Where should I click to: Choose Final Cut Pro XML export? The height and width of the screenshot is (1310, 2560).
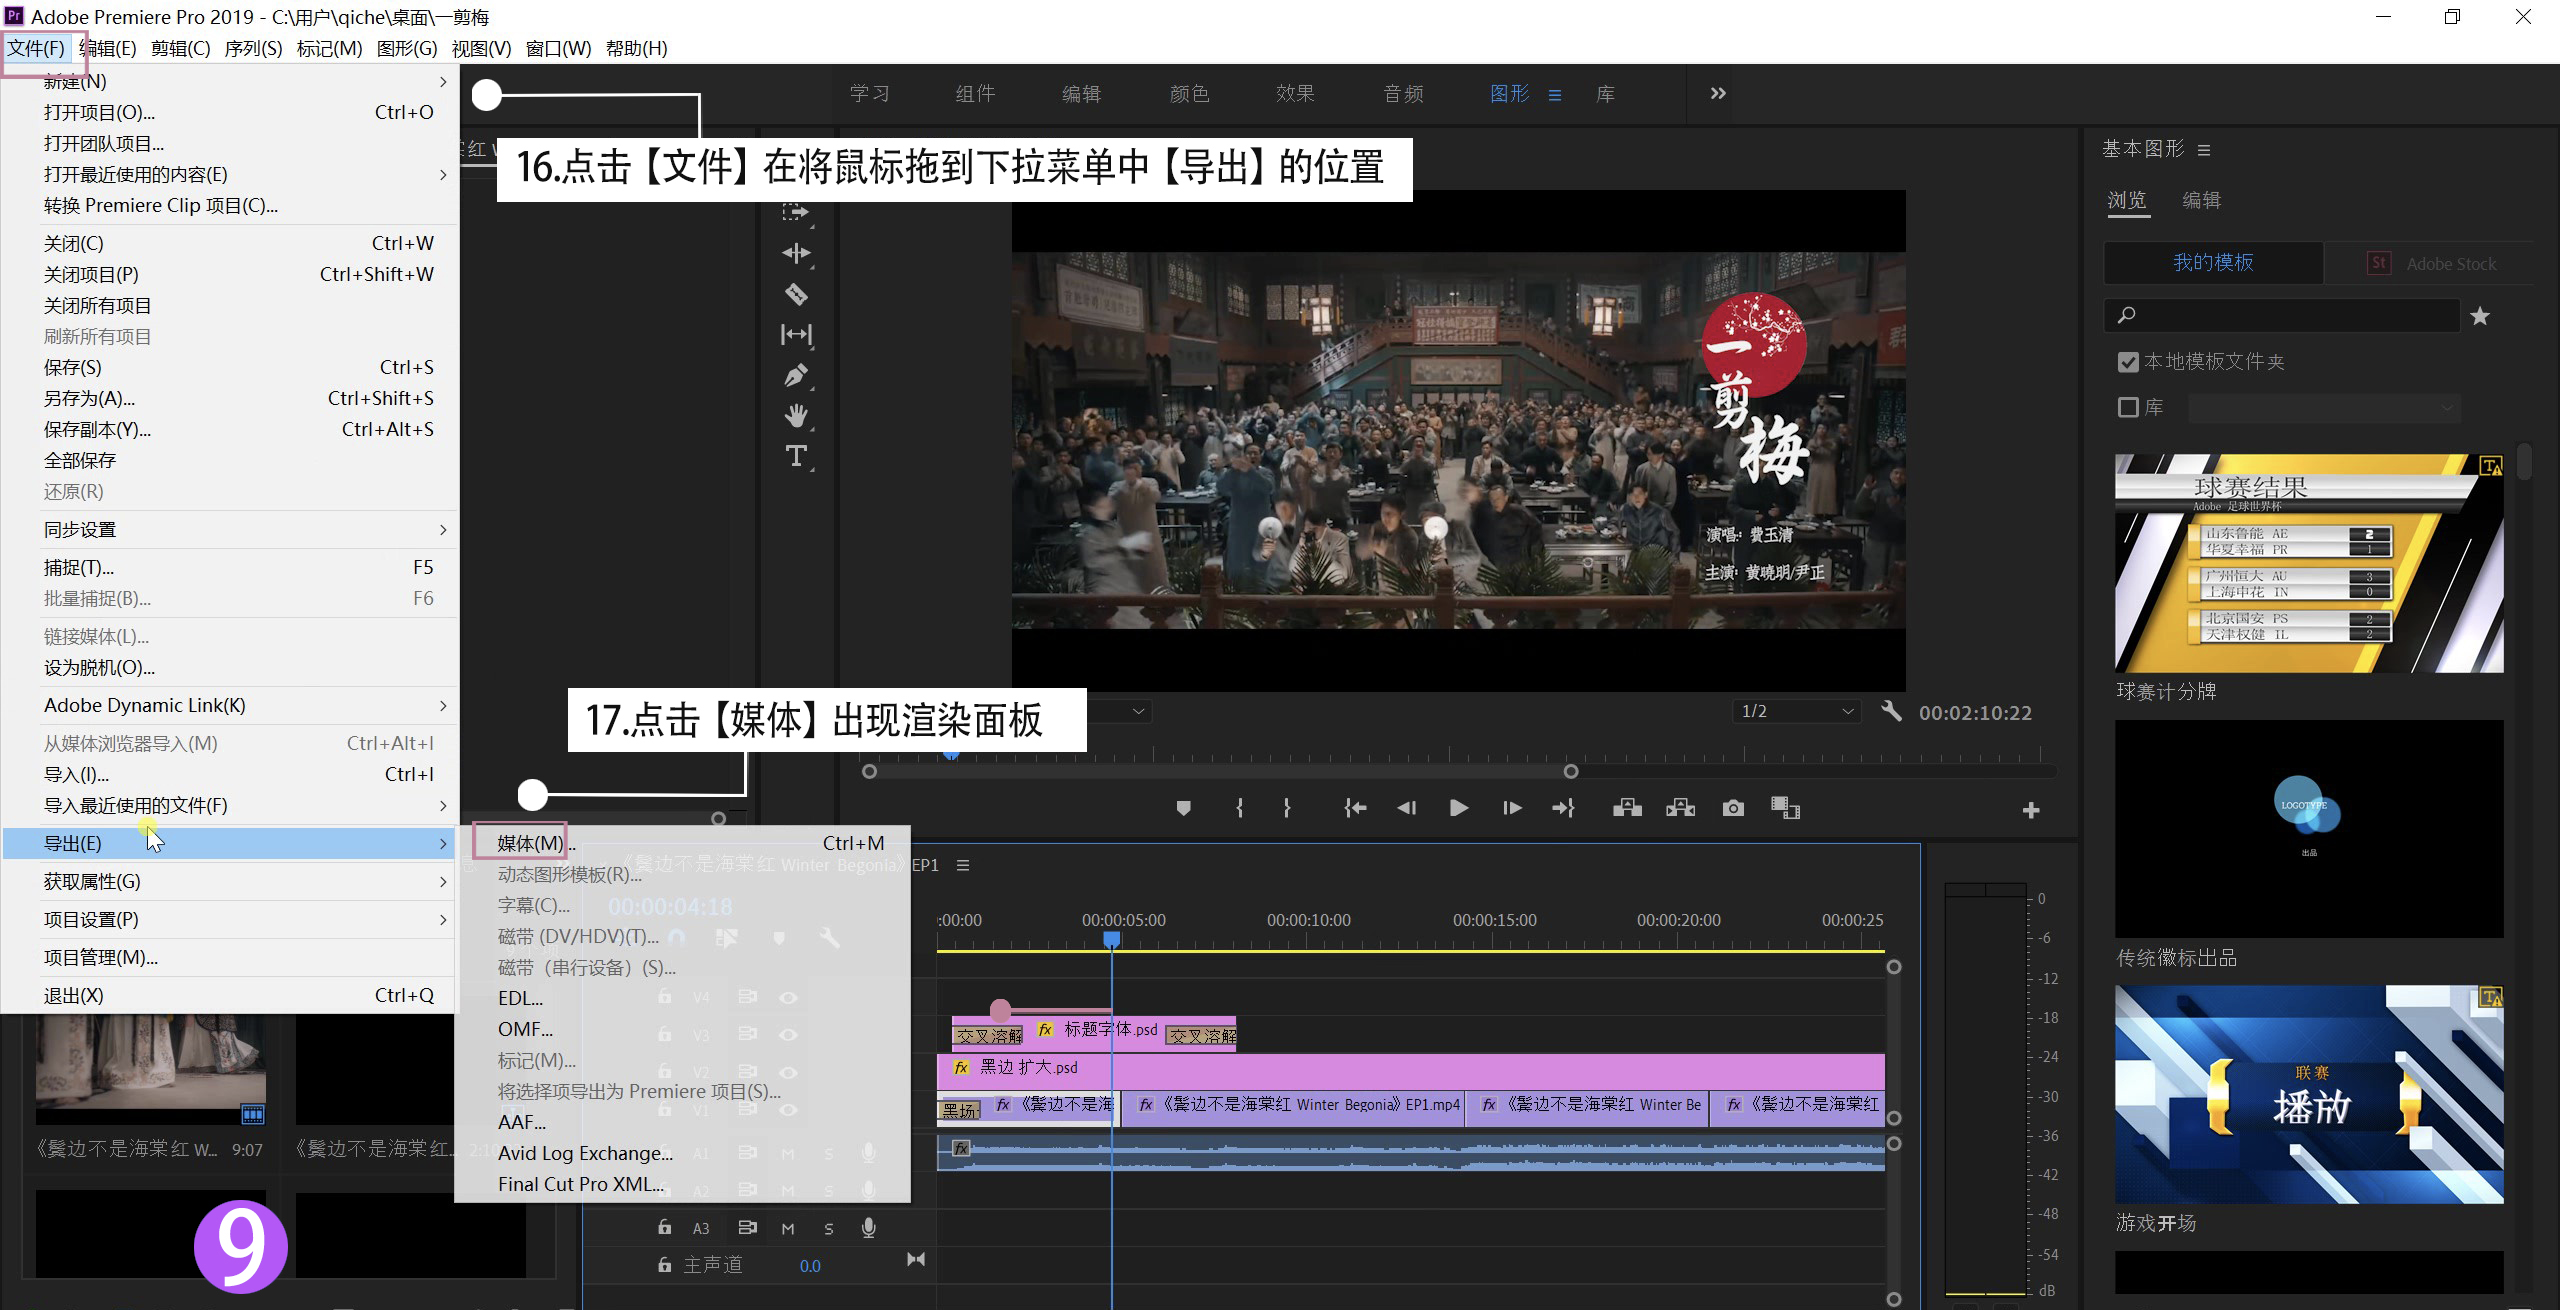pyautogui.click(x=683, y=1184)
